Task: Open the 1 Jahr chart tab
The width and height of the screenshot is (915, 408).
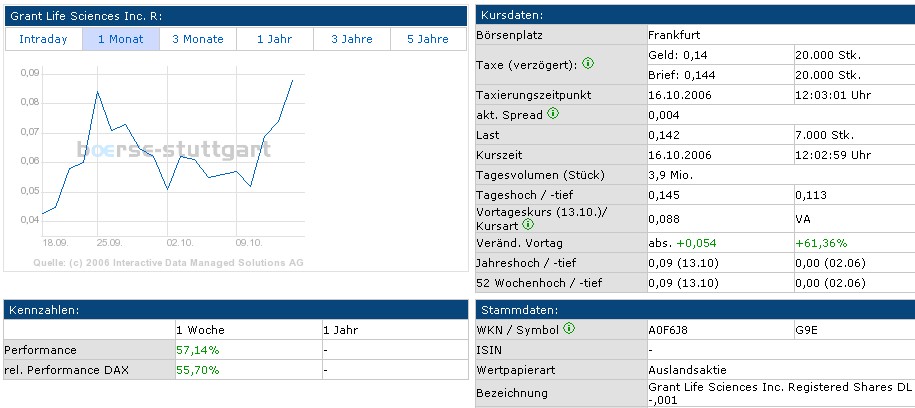Action: point(275,39)
